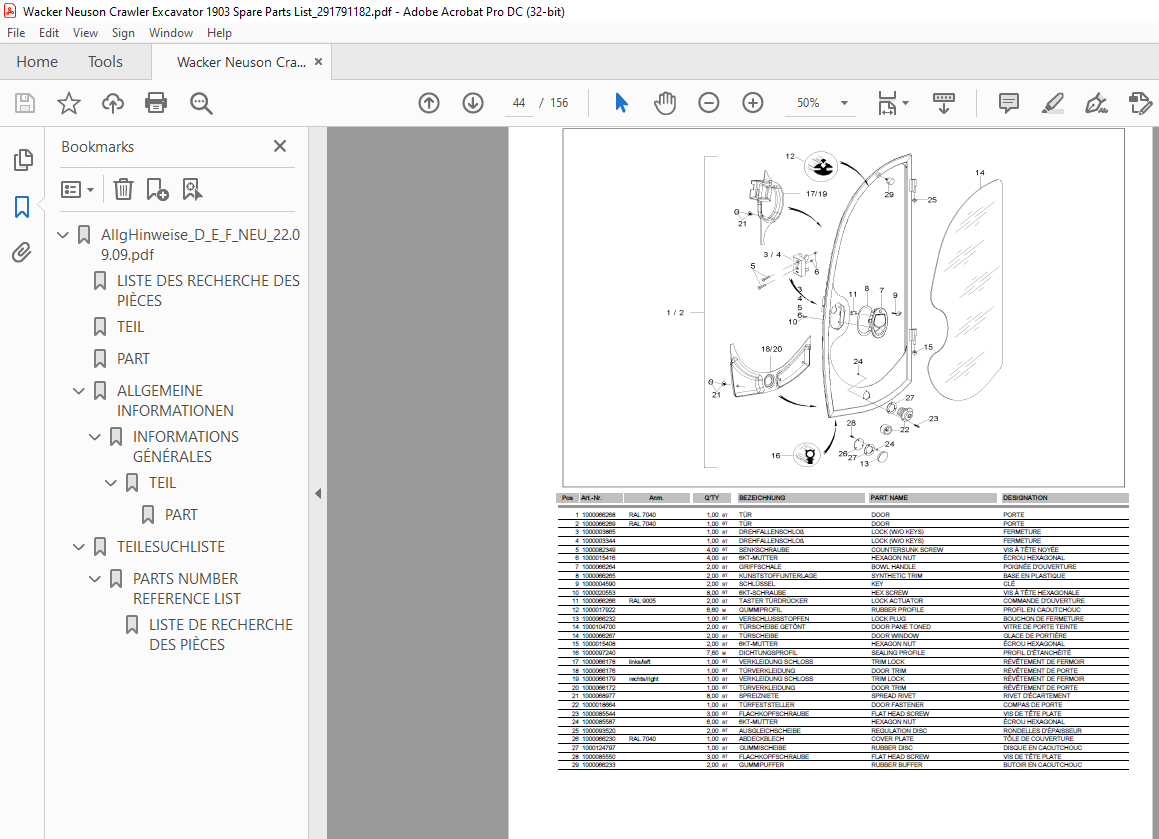
Task: Go to previous page arrow
Action: (x=429, y=103)
